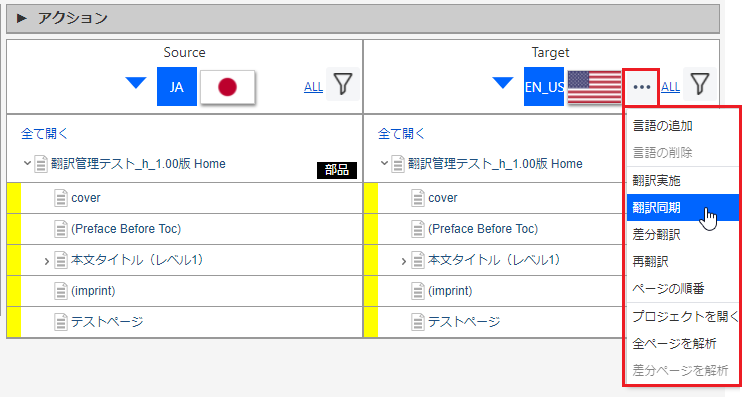The image size is (744, 397).
Task: Click the Source cover page icon
Action: [x=61, y=198]
